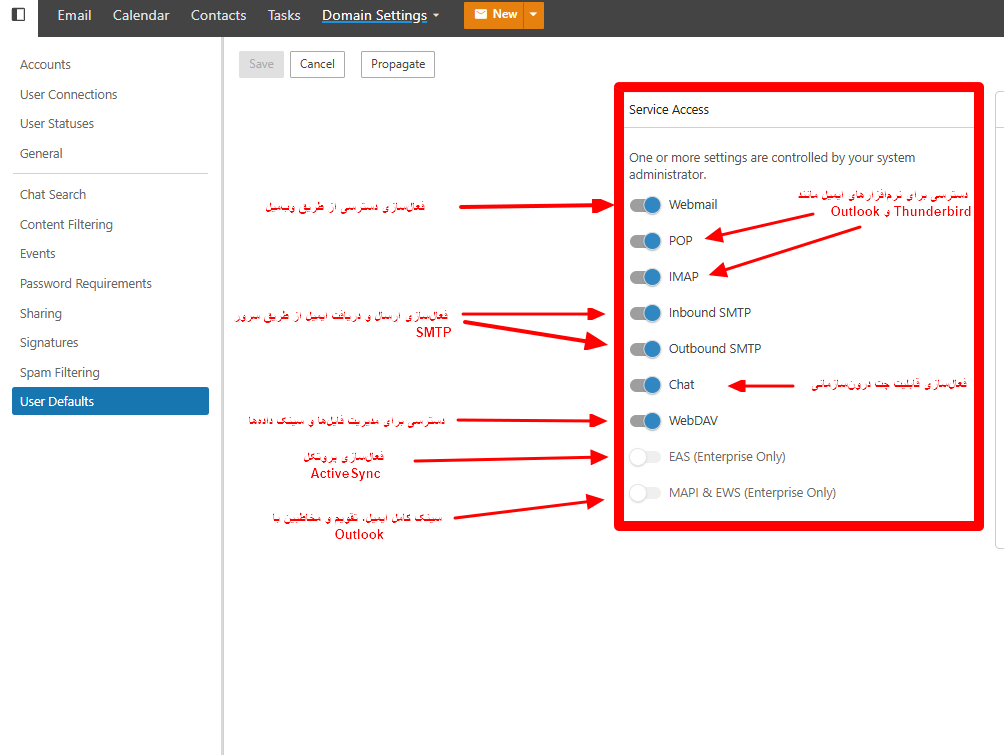
Task: Enable the EAS (Enterprise Only) toggle
Action: pyautogui.click(x=646, y=457)
